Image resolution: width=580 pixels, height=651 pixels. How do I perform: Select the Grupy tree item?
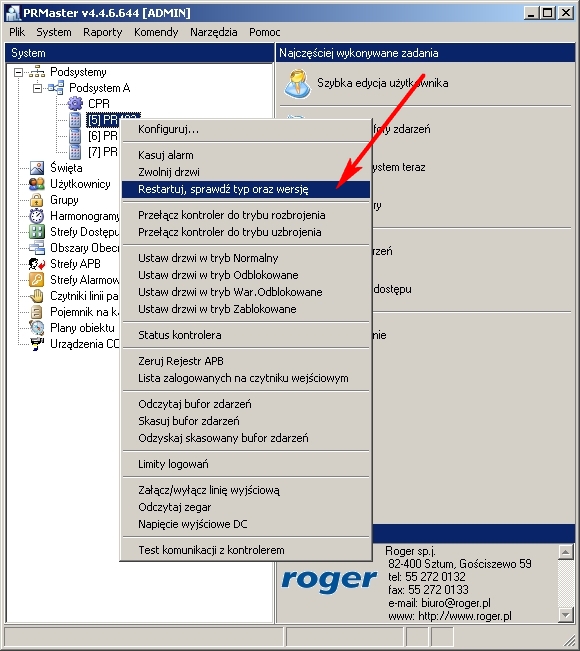[64, 200]
